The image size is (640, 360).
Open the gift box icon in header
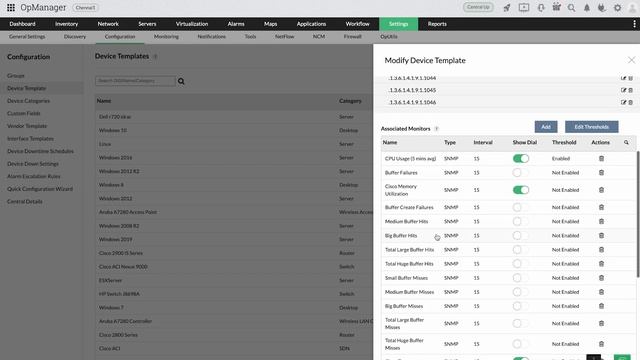(x=556, y=7)
